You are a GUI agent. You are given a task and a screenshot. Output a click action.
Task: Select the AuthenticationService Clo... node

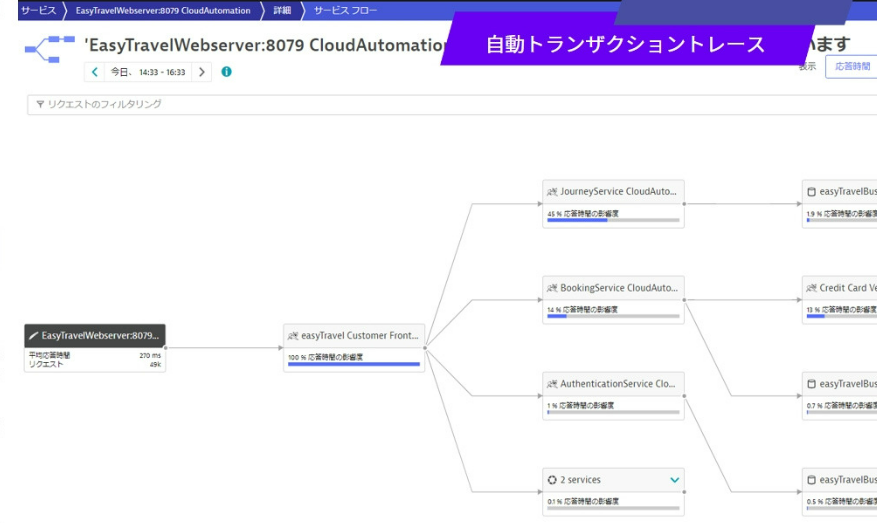(x=613, y=396)
